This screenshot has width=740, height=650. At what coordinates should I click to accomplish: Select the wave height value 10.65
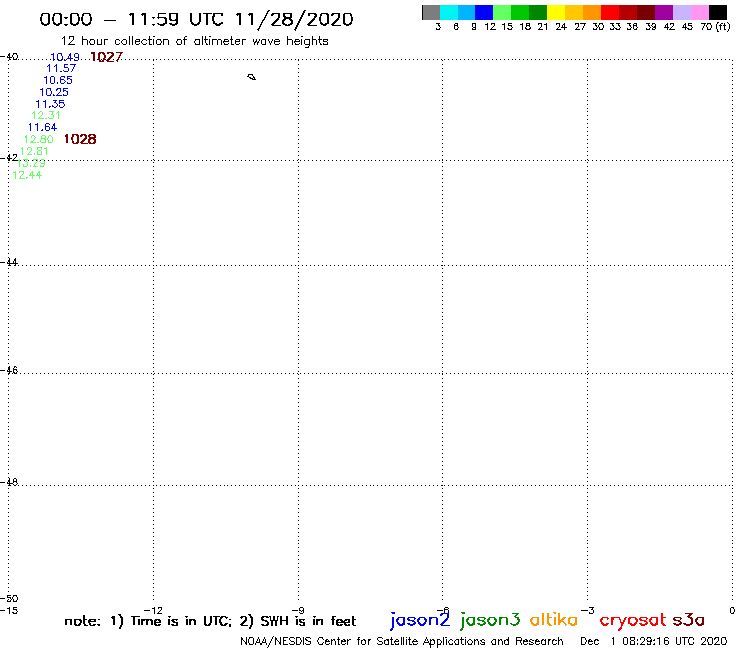(x=58, y=80)
